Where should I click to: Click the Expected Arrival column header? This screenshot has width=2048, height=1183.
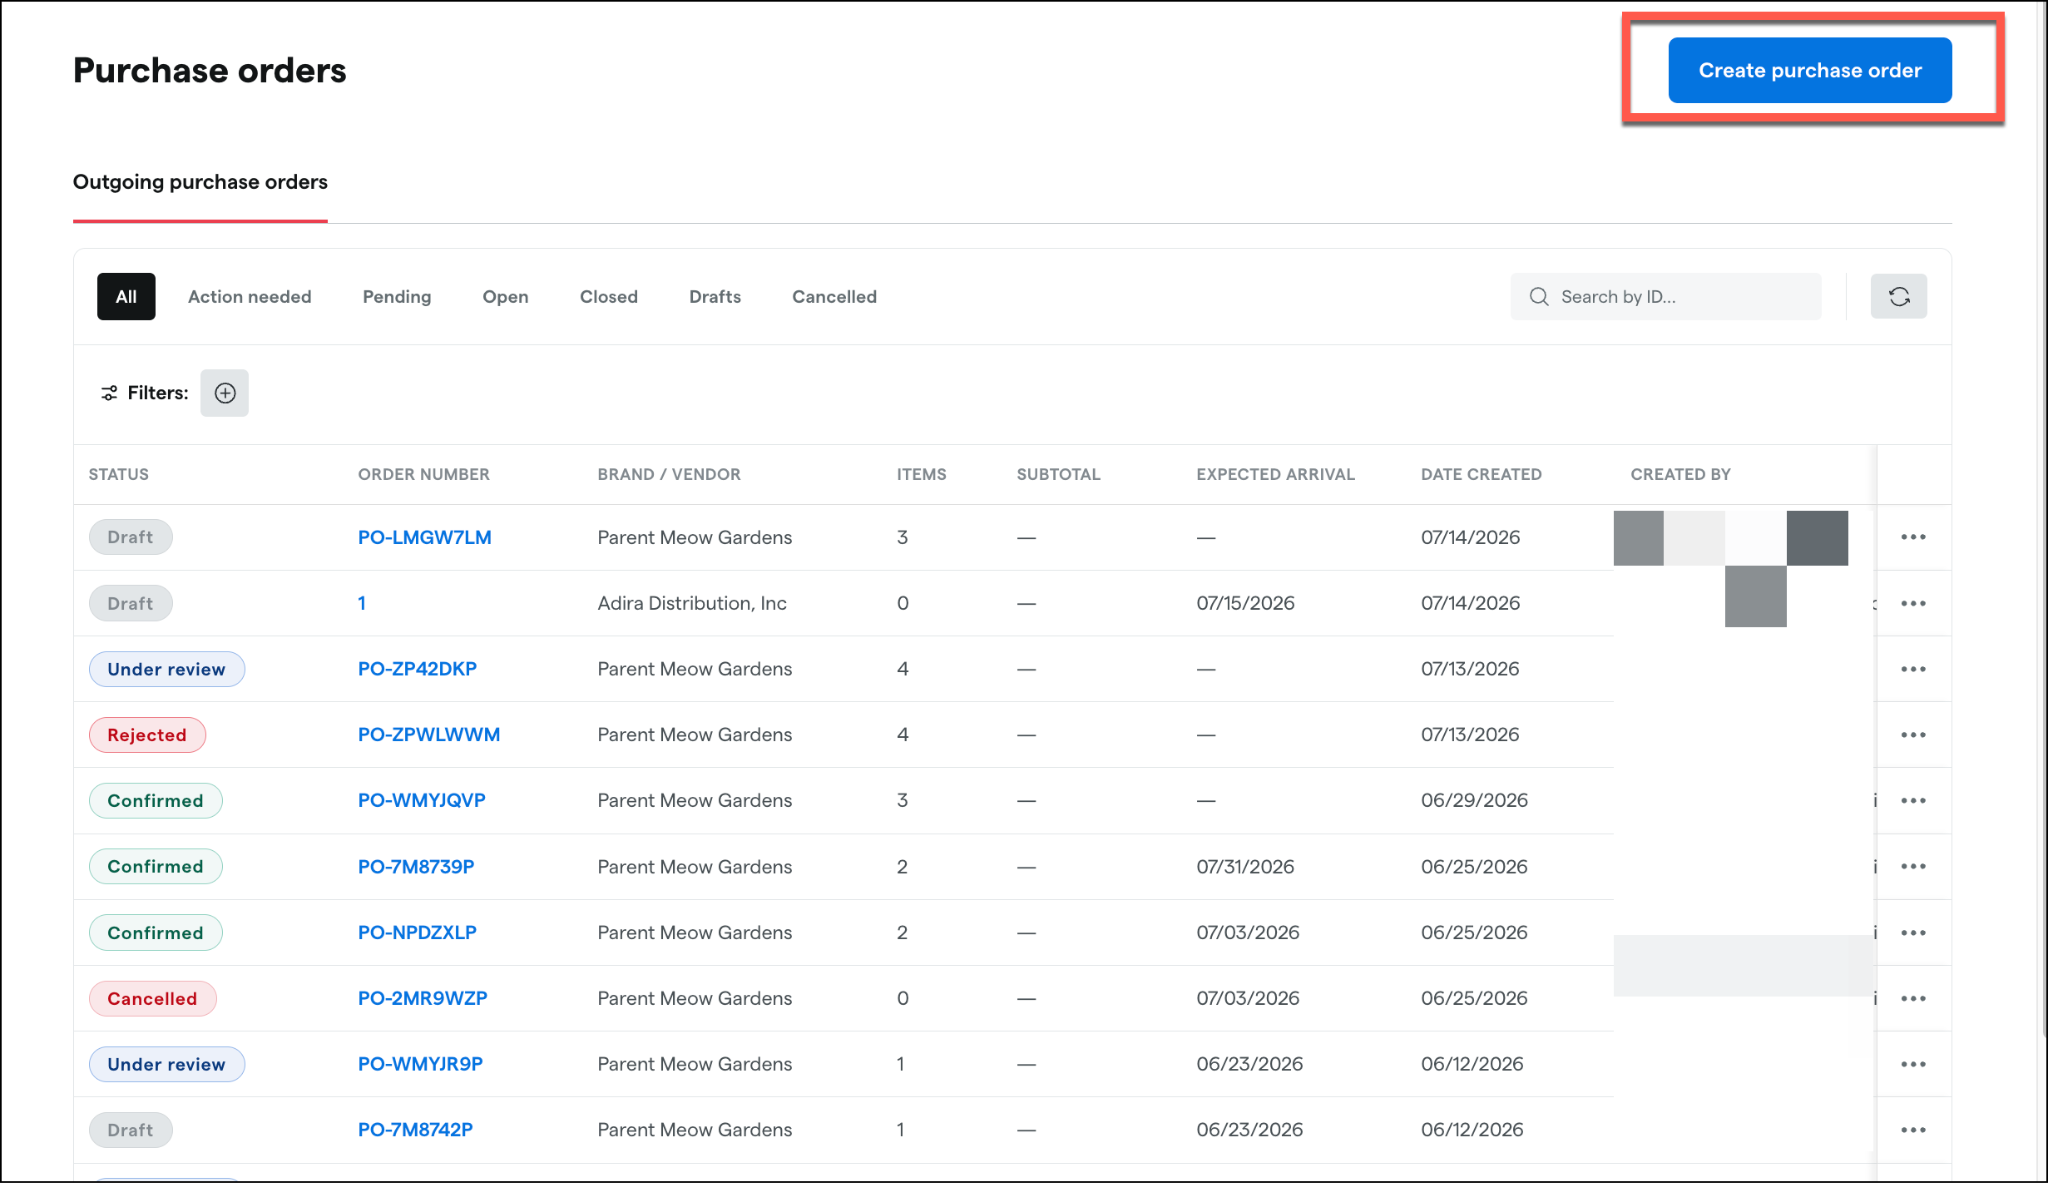(1276, 474)
